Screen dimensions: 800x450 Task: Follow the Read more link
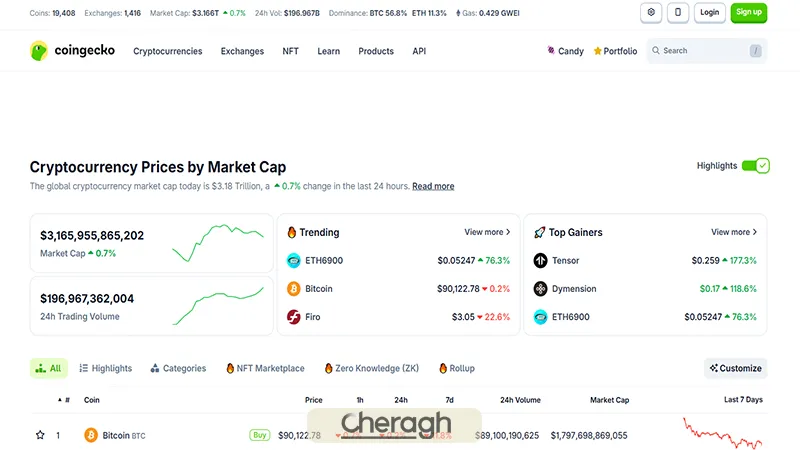tap(433, 186)
